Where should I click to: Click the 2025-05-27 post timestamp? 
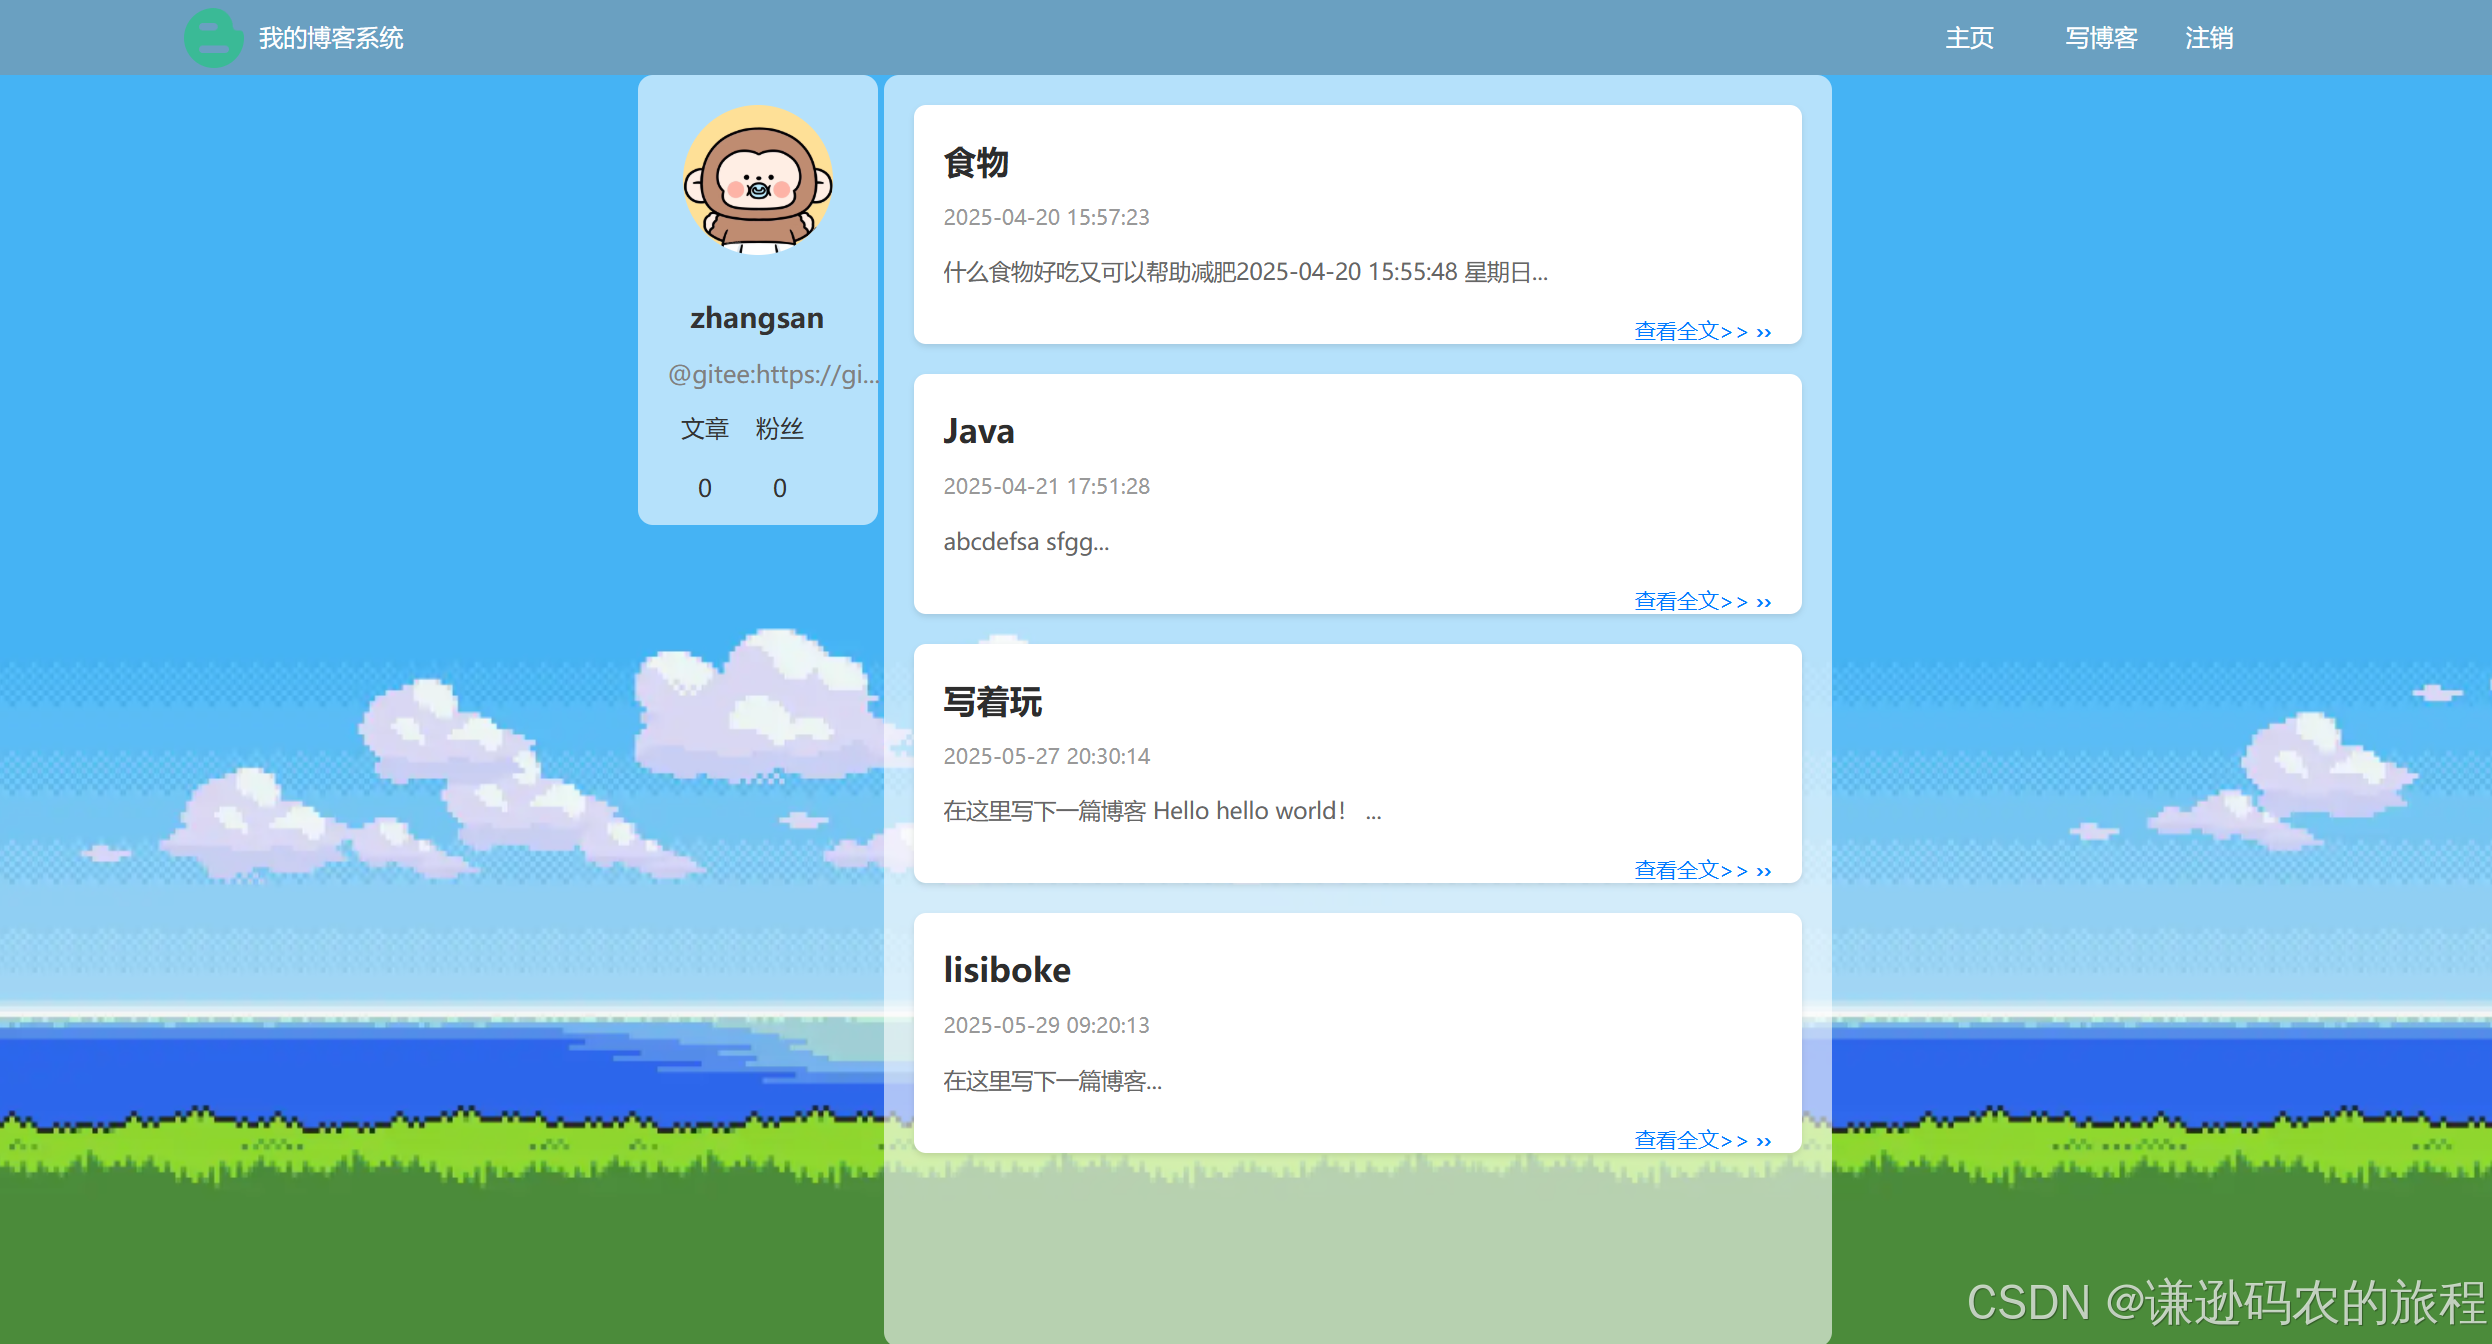(1047, 756)
